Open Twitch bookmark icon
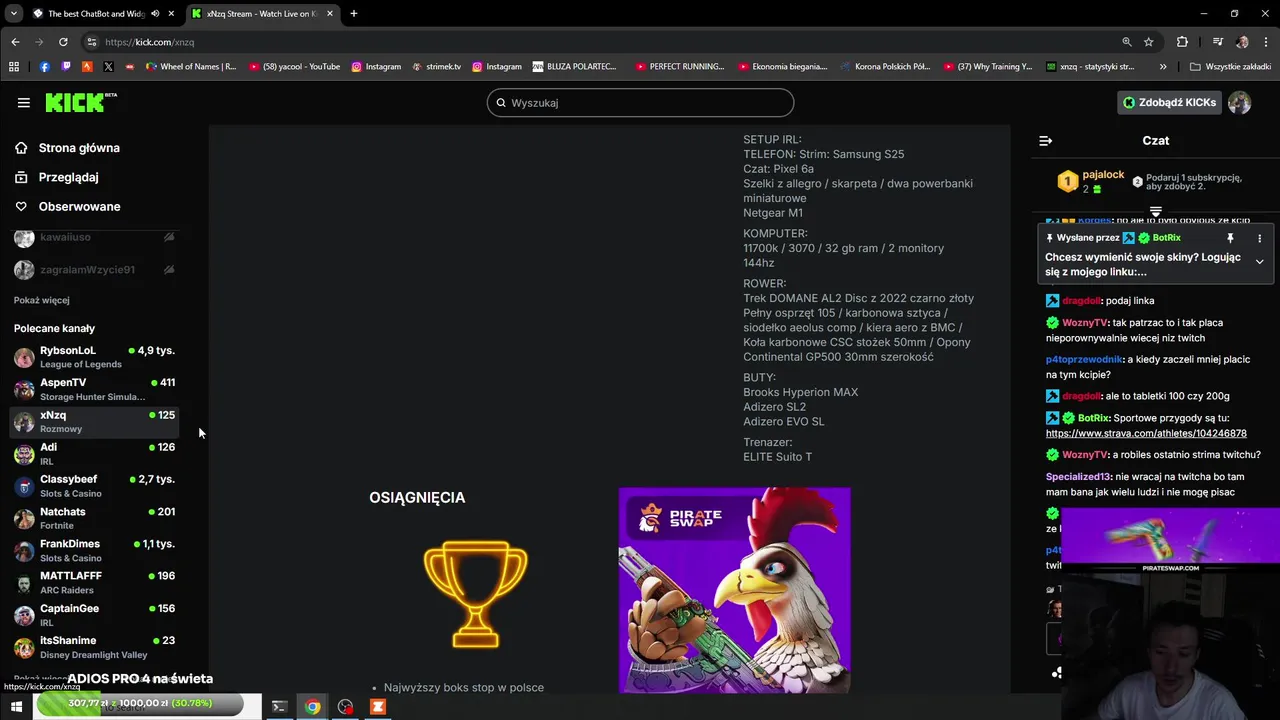1280x720 pixels. pos(66,67)
